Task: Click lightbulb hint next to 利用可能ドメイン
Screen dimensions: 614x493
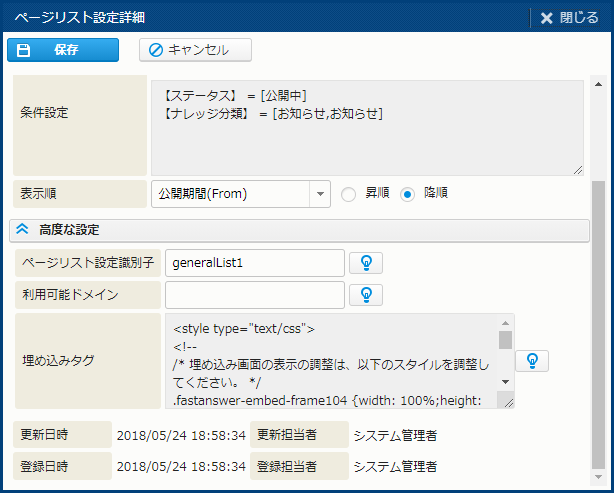Action: (x=366, y=295)
